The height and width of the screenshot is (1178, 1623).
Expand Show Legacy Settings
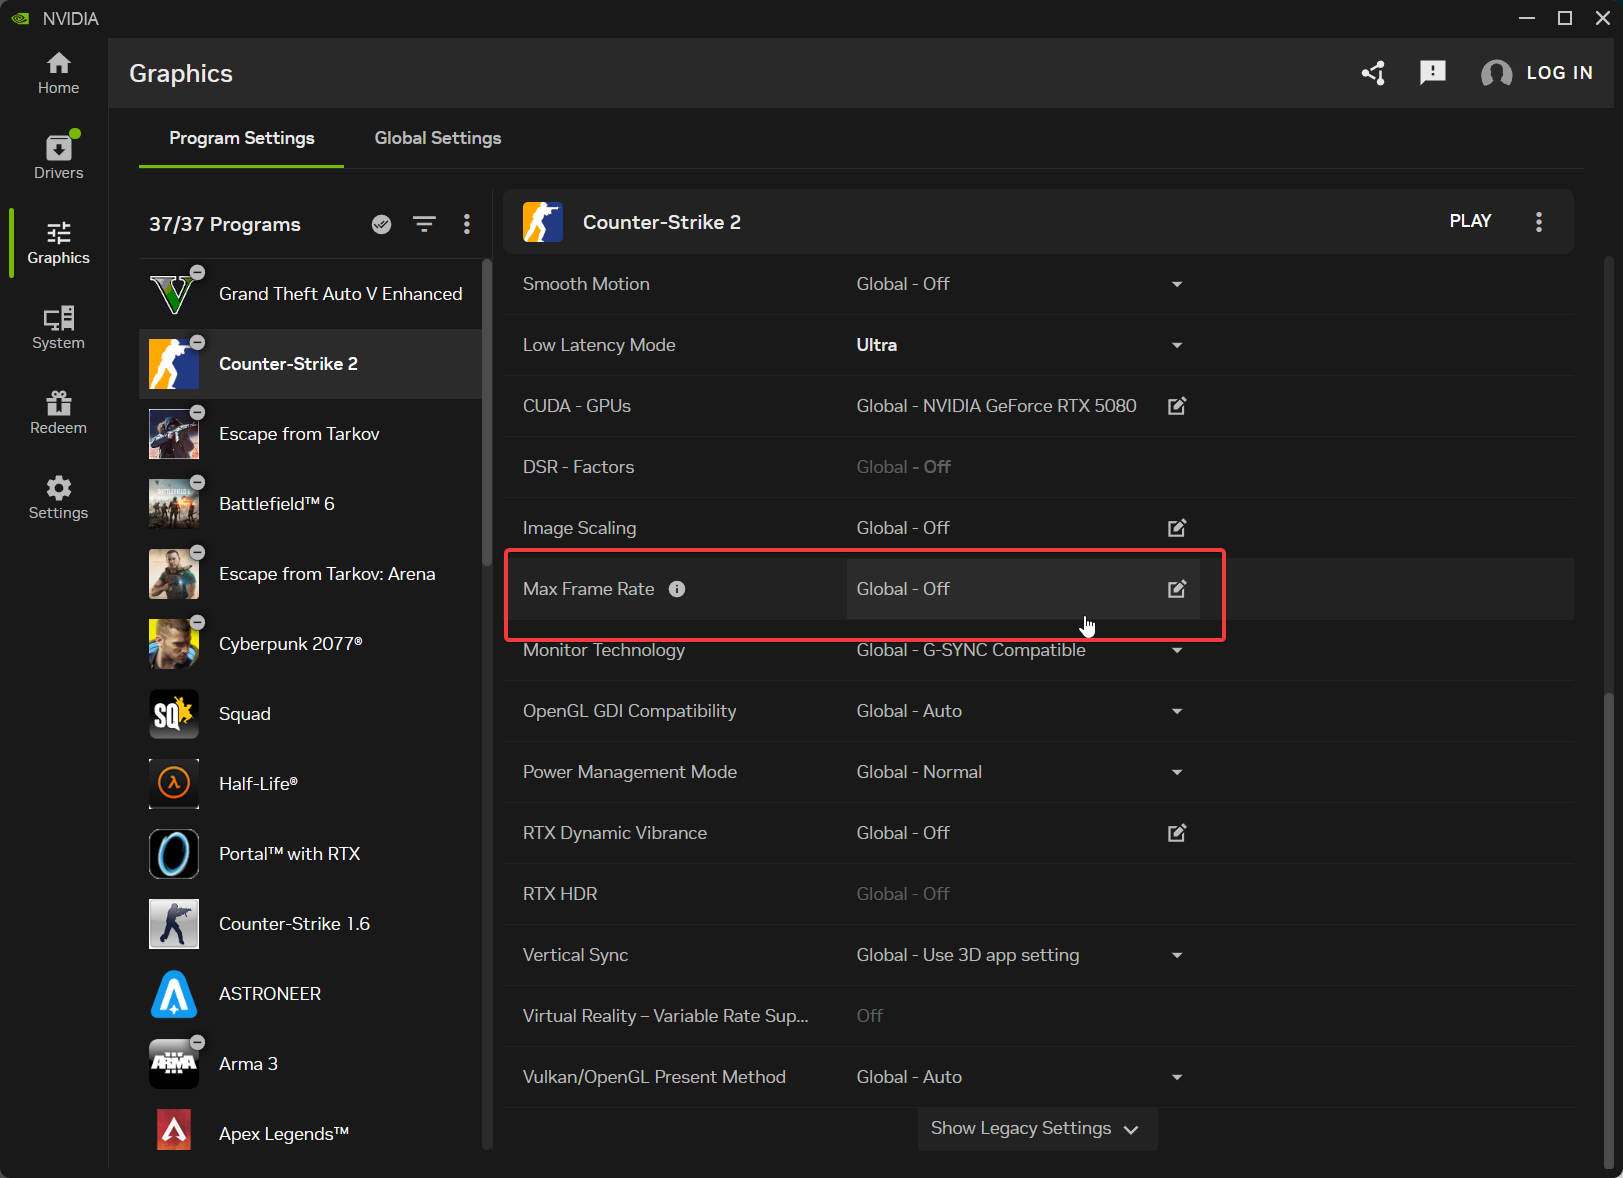point(1037,1128)
